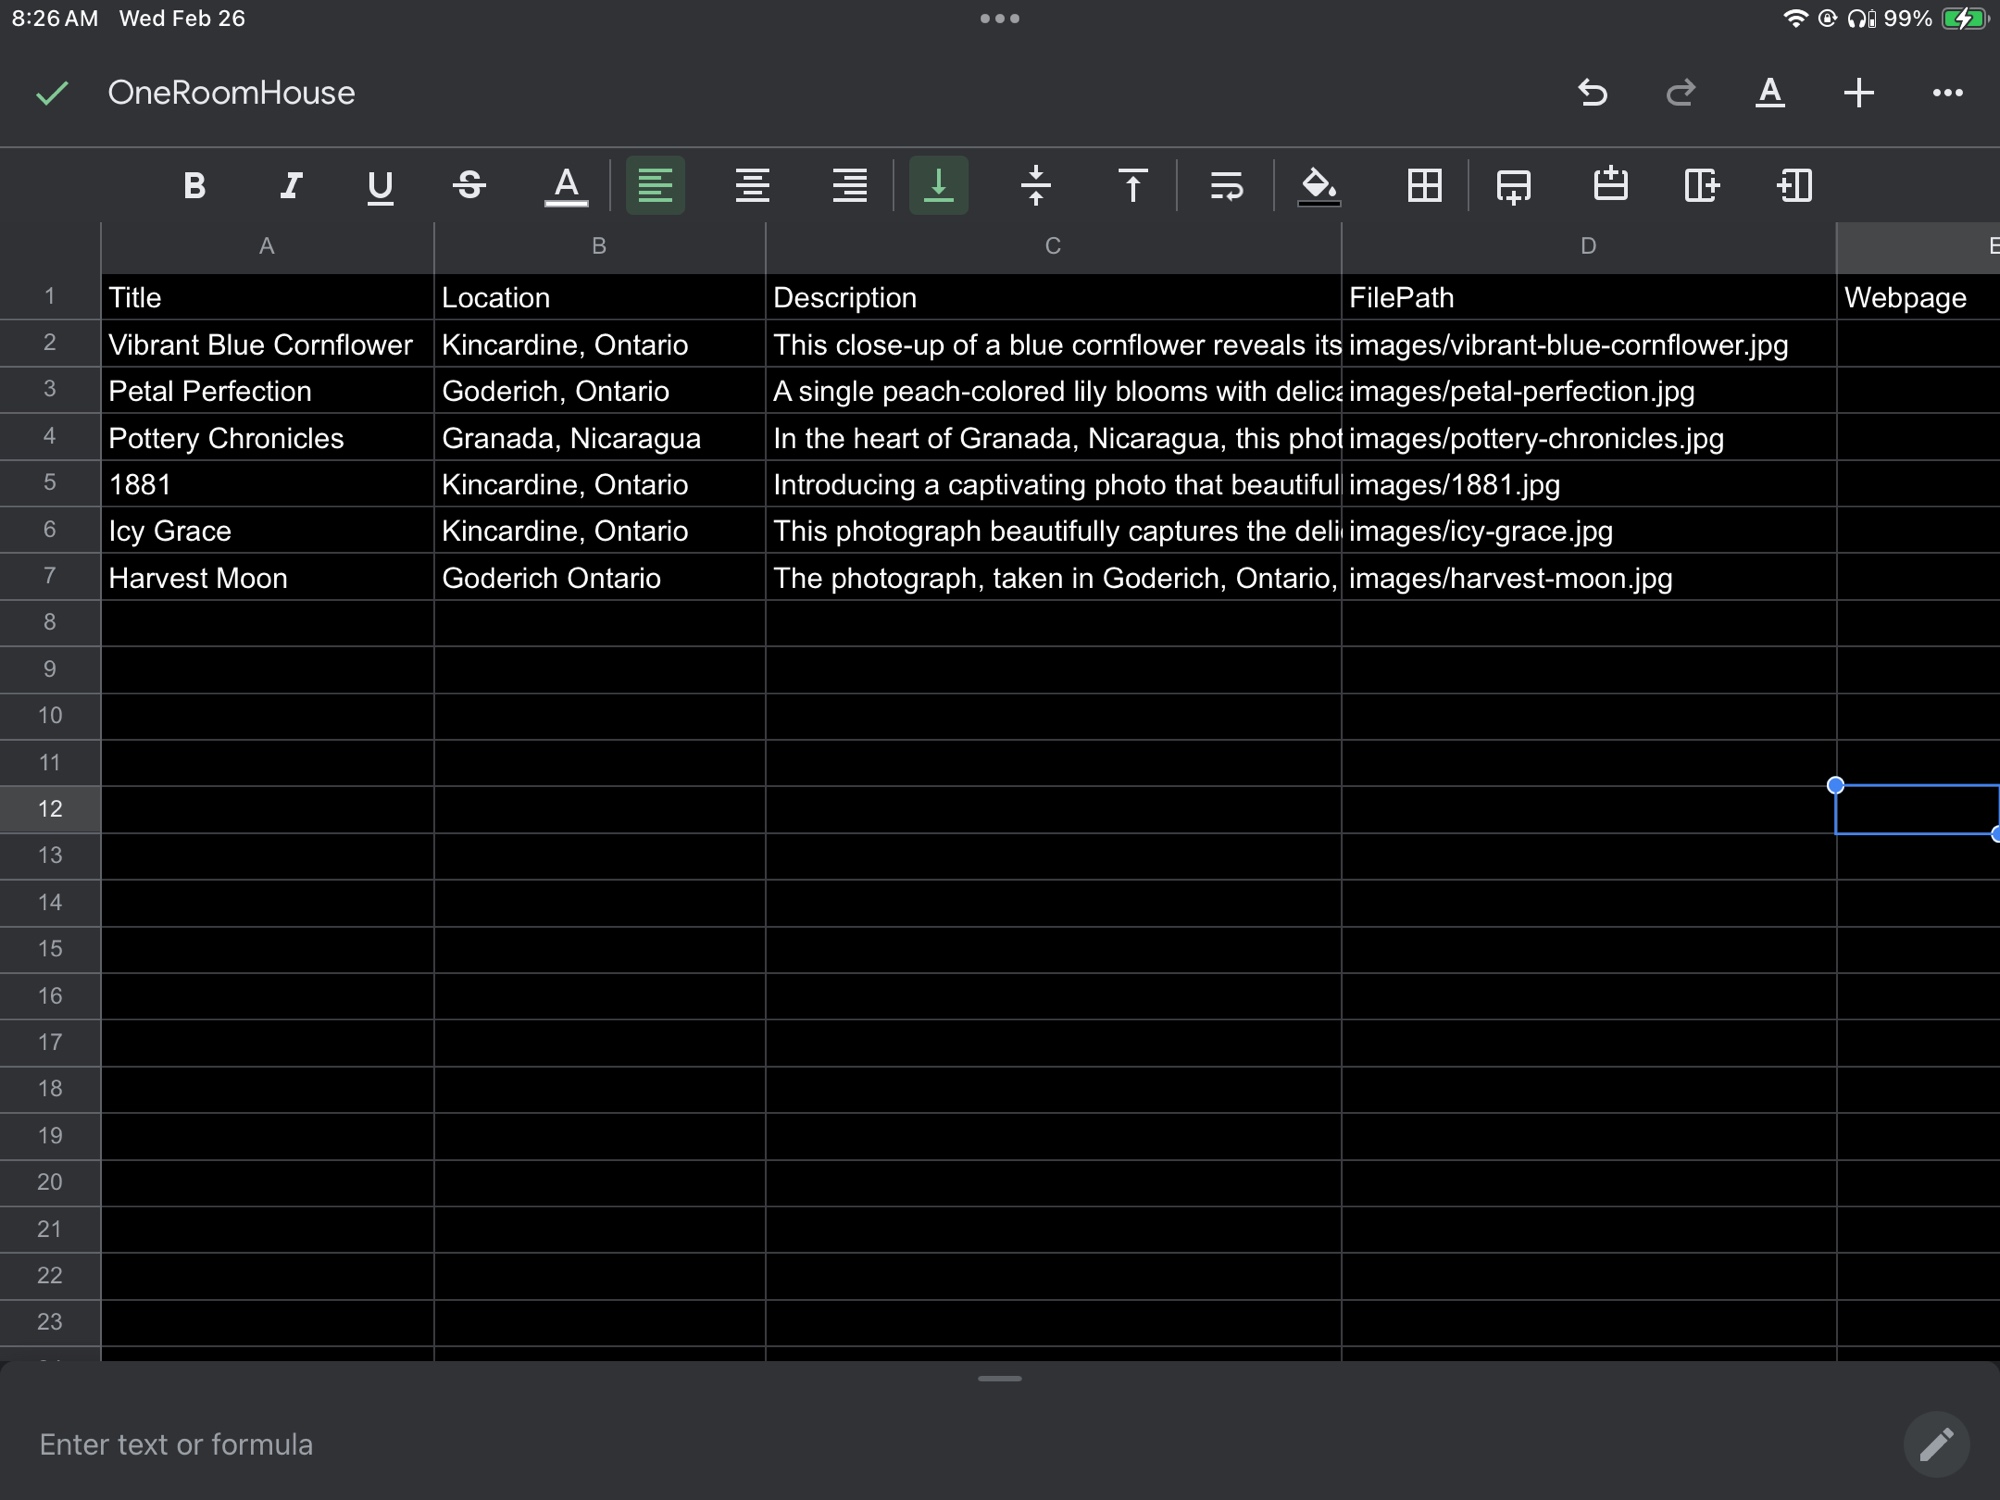The width and height of the screenshot is (2000, 1500).
Task: Insert a row below
Action: (x=1514, y=186)
